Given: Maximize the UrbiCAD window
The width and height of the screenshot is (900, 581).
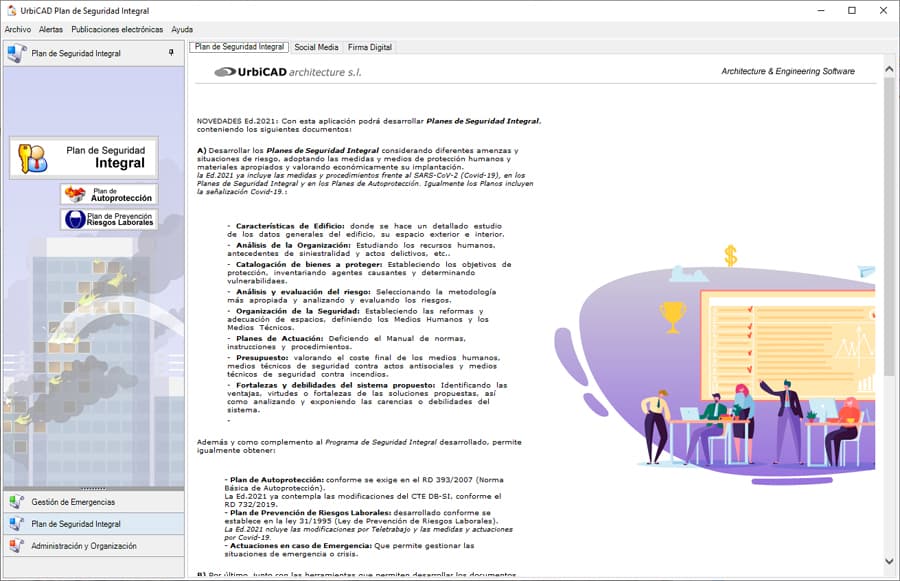Looking at the screenshot, I should (852, 10).
